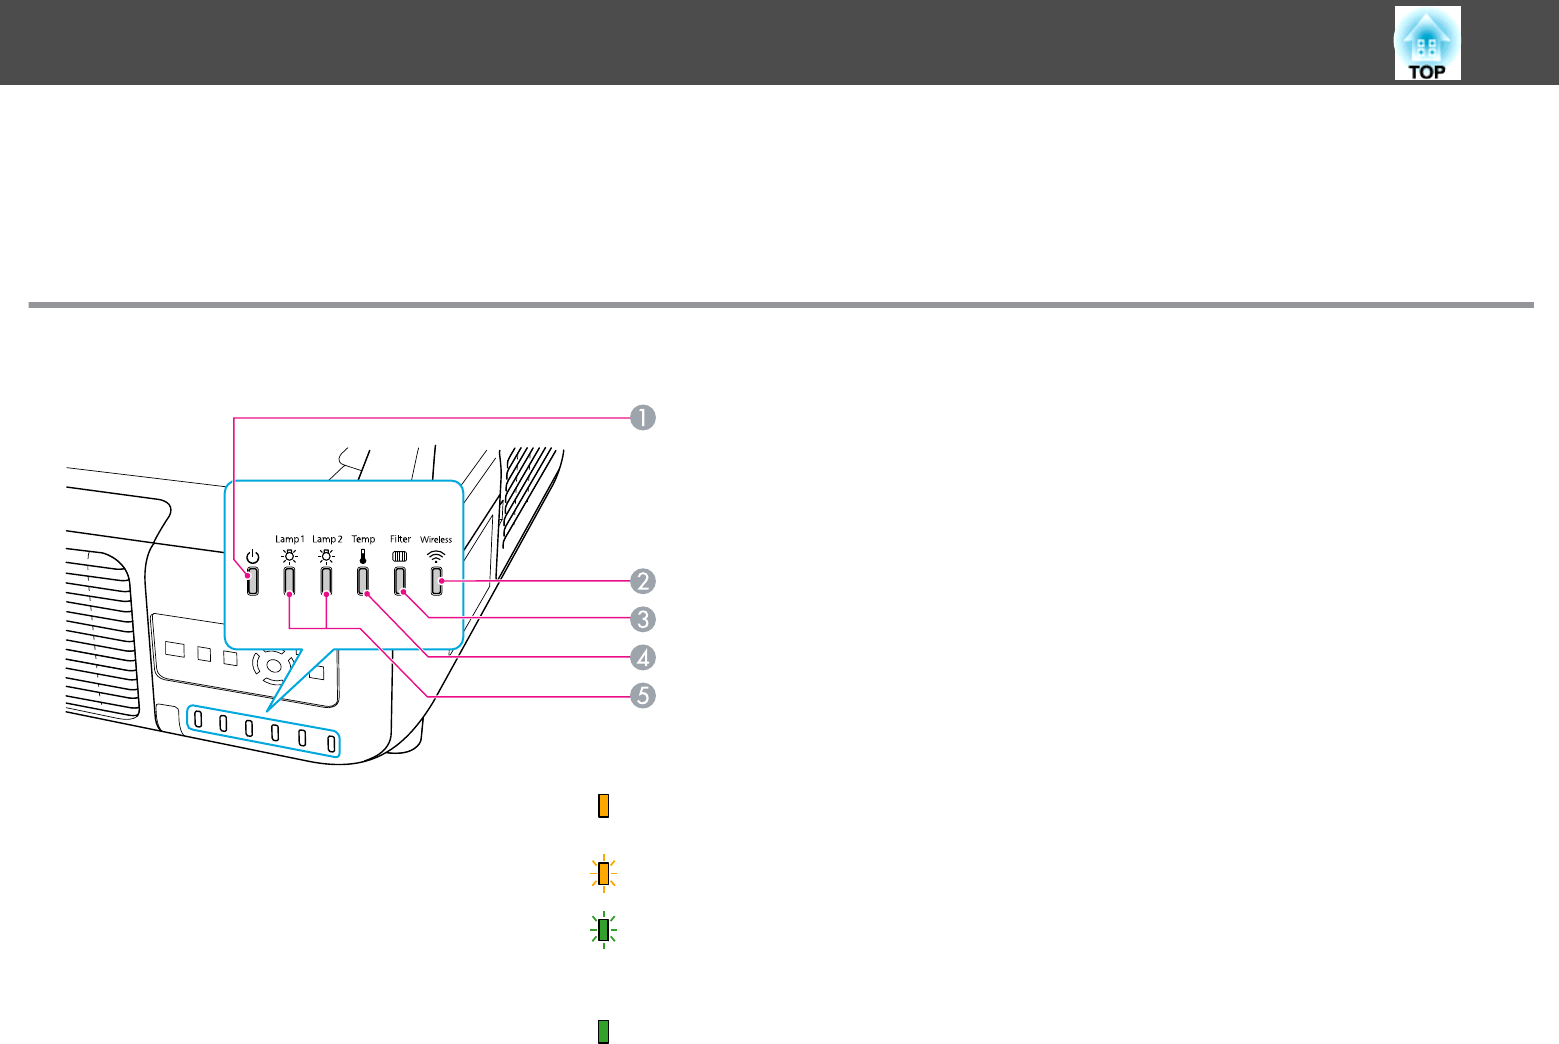The width and height of the screenshot is (1559, 1044).
Task: Click the solid green lit indicator symbol
Action: pyautogui.click(x=603, y=1031)
